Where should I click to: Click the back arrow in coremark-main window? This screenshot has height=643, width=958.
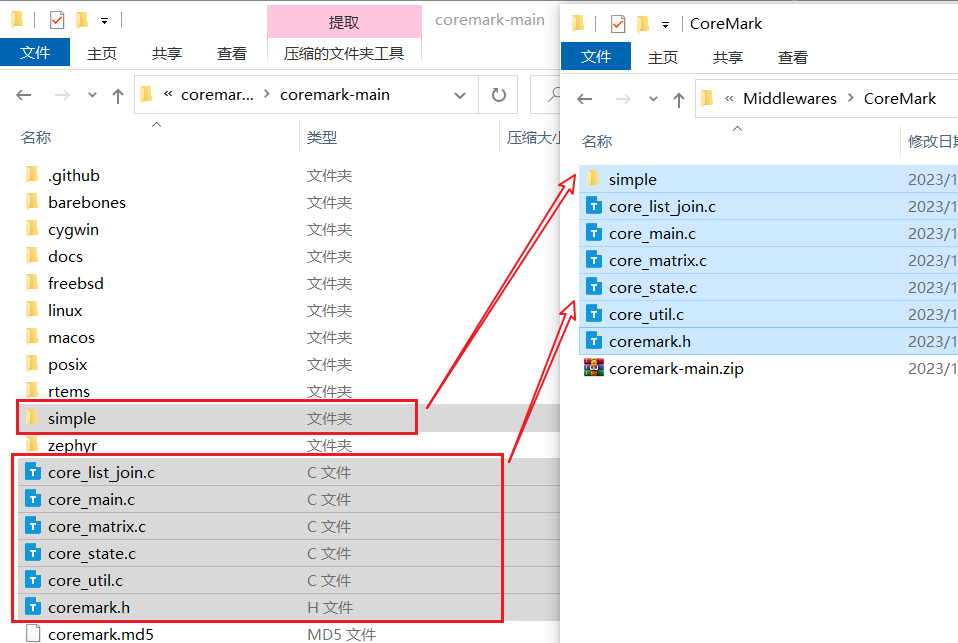[23, 93]
